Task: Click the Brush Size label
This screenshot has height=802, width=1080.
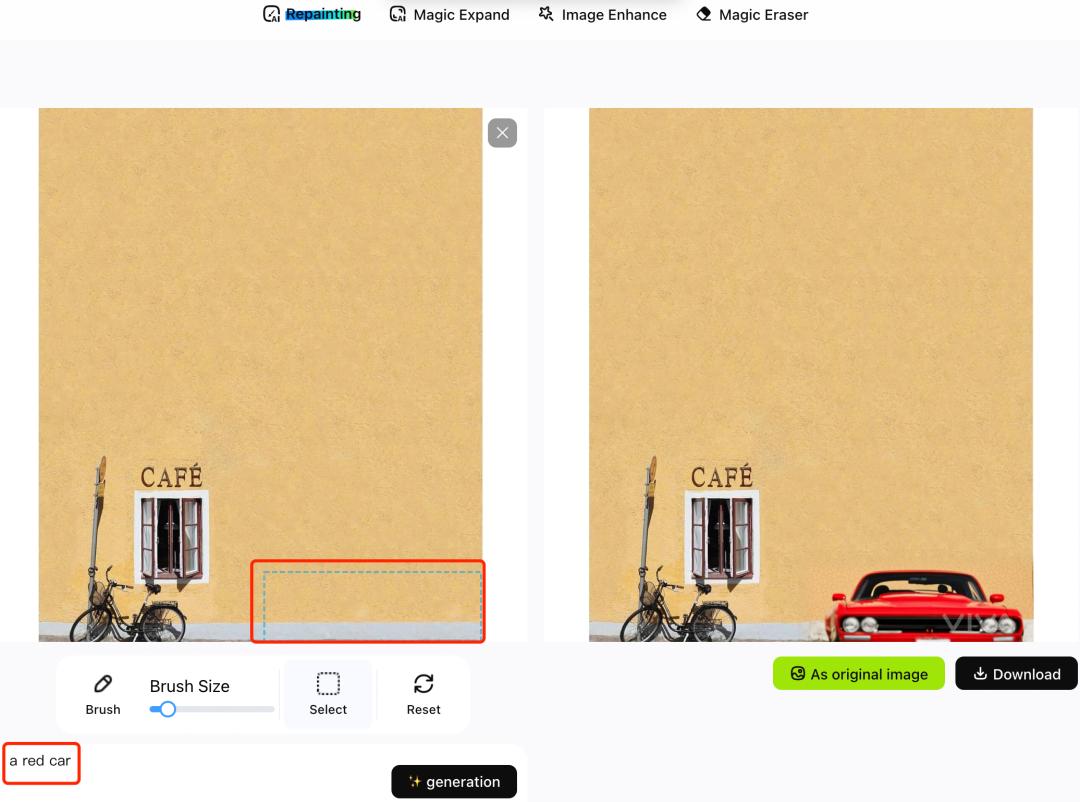Action: pos(189,686)
